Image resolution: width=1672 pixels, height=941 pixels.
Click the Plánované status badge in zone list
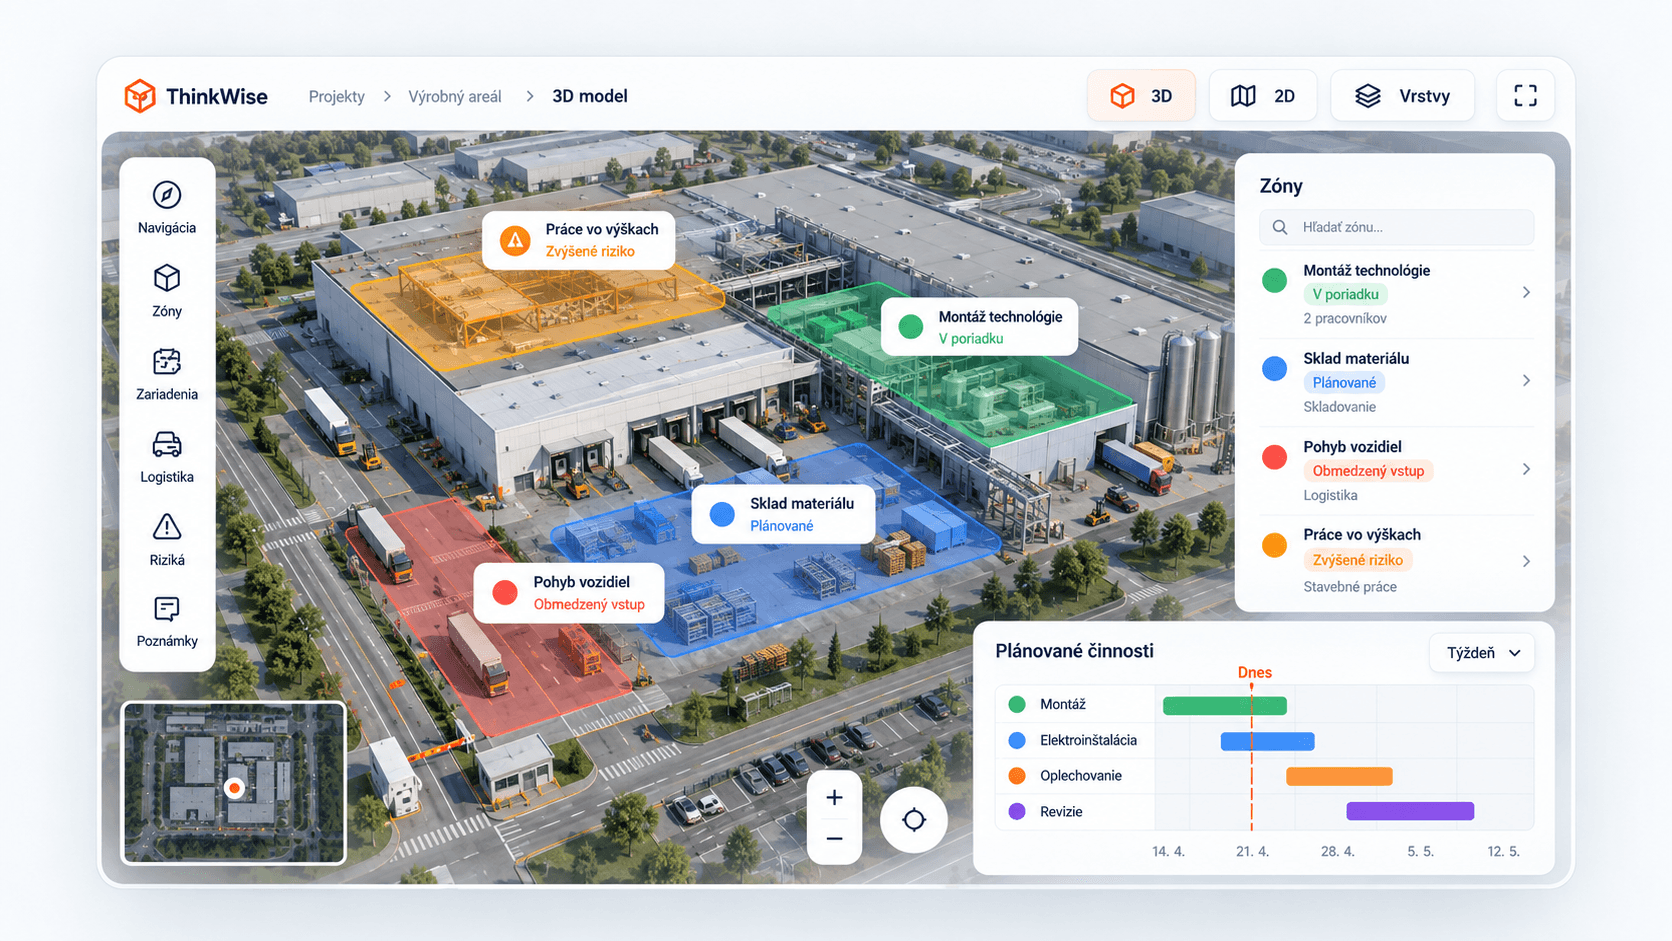1344,383
